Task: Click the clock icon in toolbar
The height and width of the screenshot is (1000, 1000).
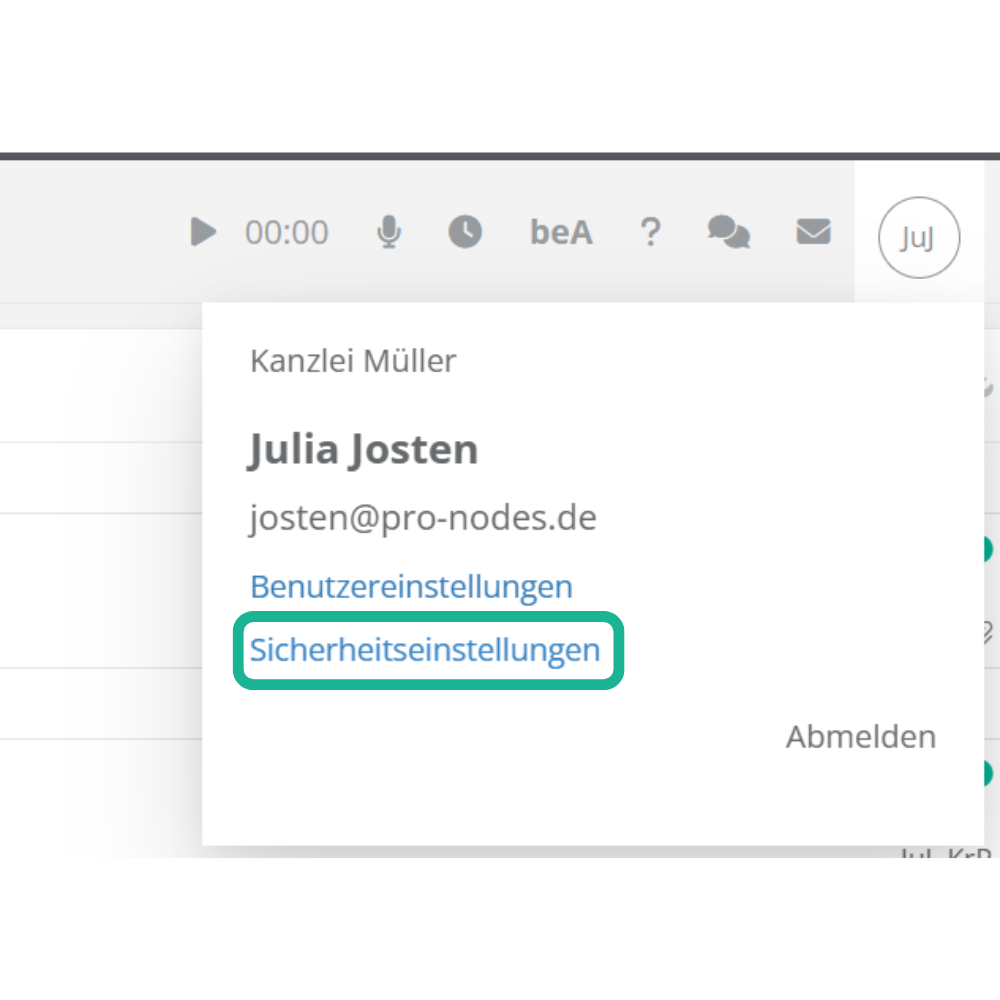Action: pos(464,232)
